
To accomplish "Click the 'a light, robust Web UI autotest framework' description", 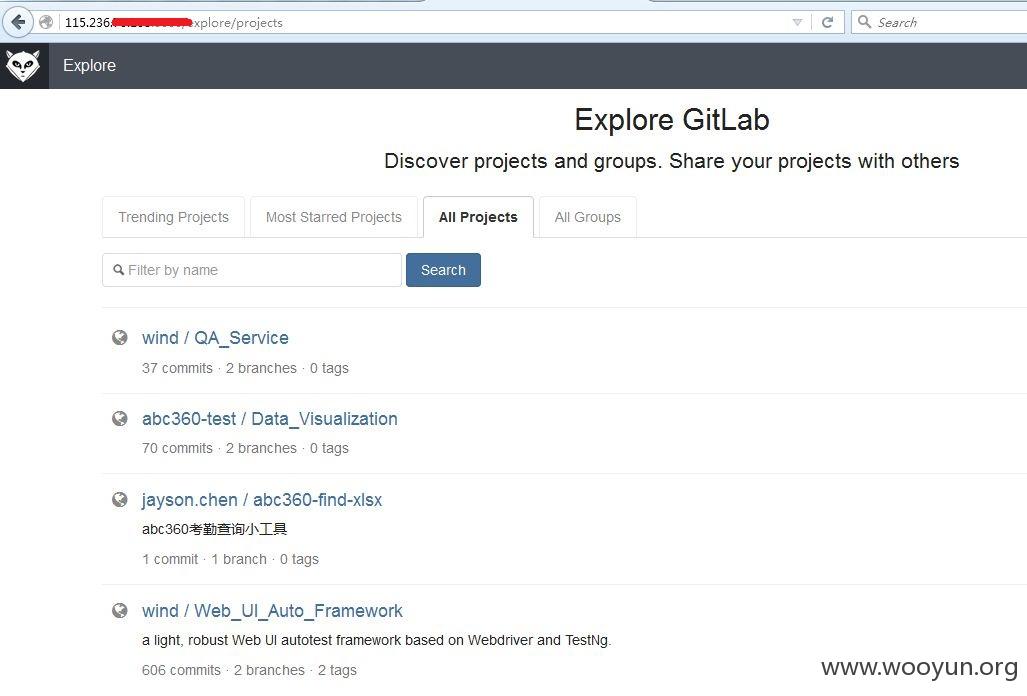I will pos(377,640).
